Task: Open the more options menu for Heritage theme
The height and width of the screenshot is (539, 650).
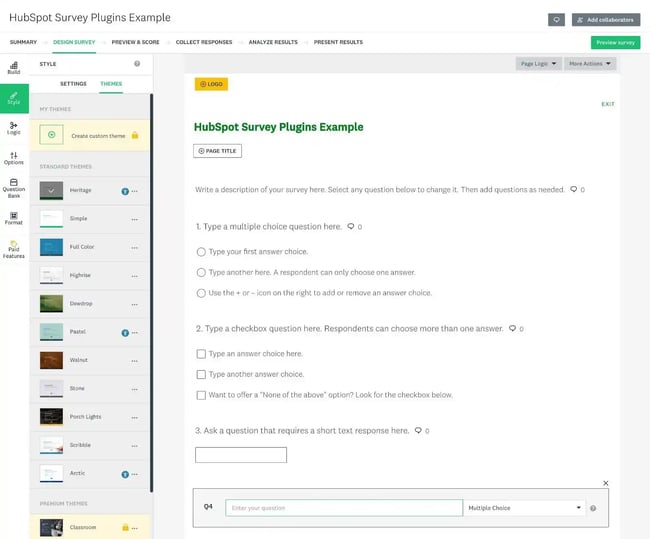Action: [x=135, y=191]
